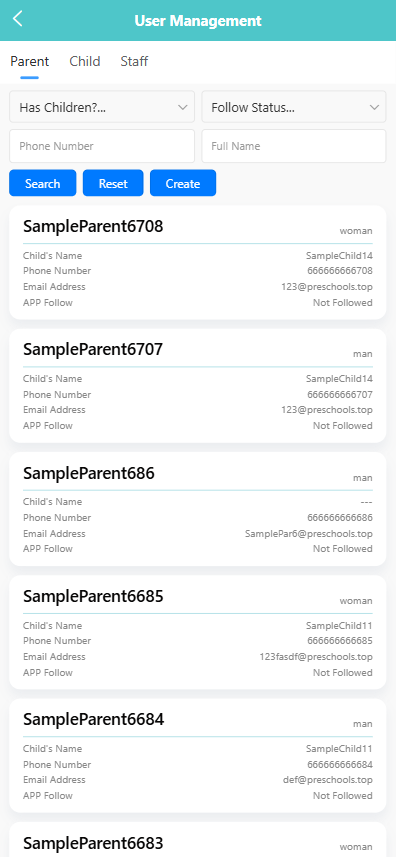Focus the Phone Number input field
This screenshot has width=396, height=857.
[x=102, y=146]
